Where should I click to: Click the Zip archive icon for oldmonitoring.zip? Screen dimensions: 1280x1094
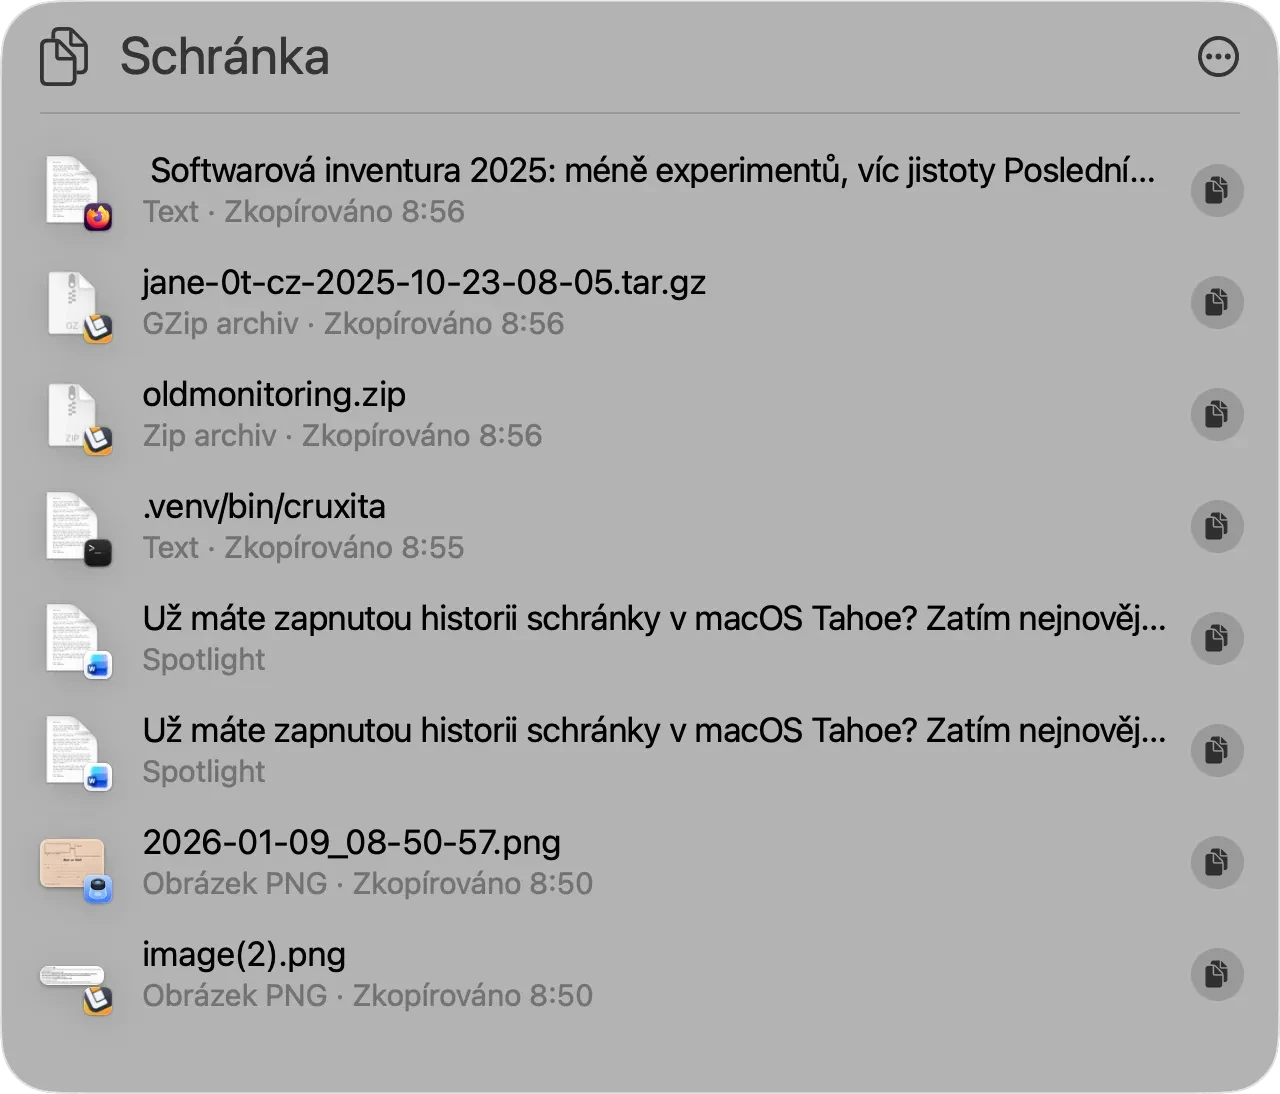point(77,414)
